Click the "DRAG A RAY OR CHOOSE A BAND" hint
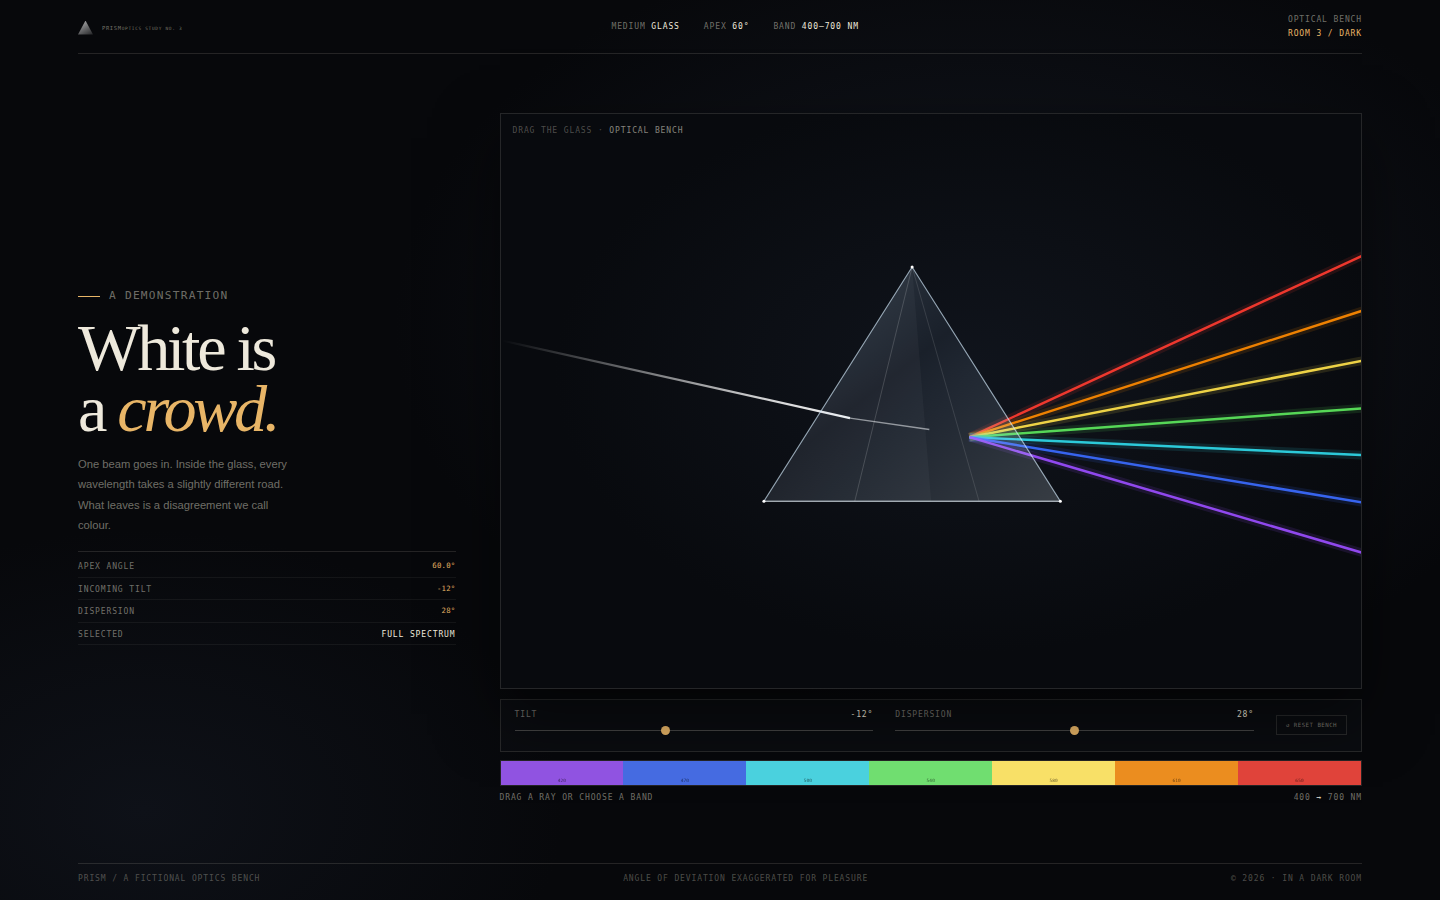This screenshot has height=900, width=1440. 576,797
